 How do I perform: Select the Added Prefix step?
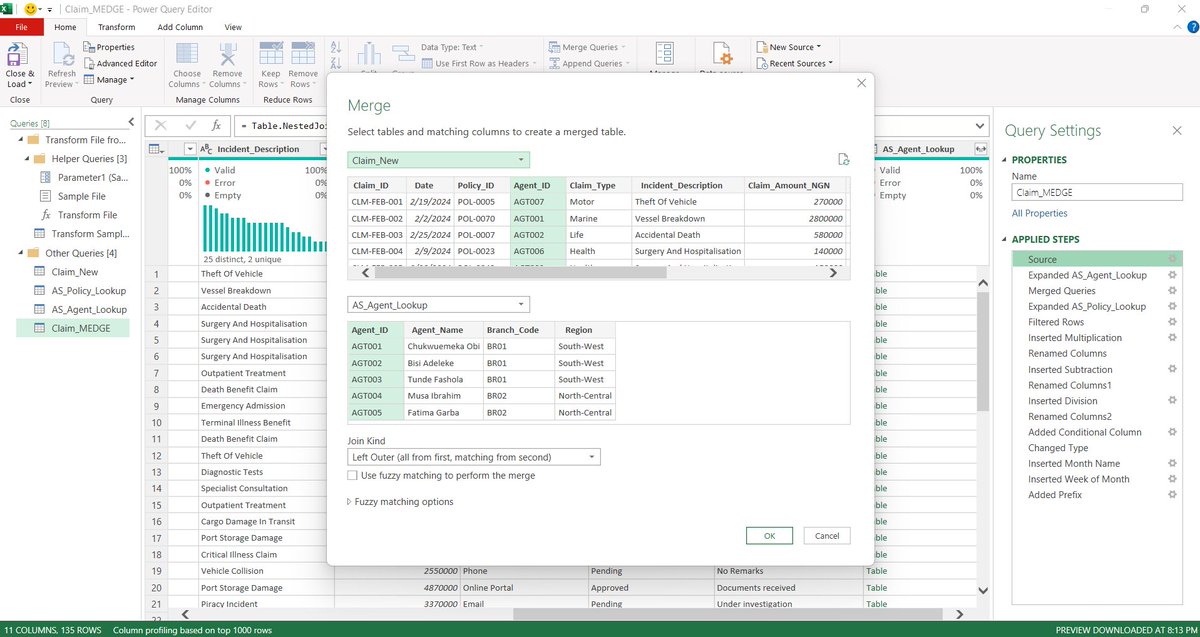pos(1055,495)
